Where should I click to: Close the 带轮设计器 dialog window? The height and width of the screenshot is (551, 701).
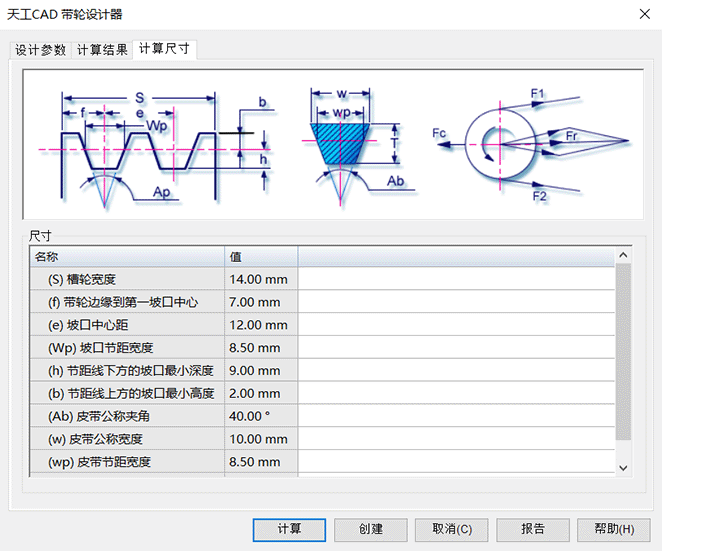coord(644,14)
